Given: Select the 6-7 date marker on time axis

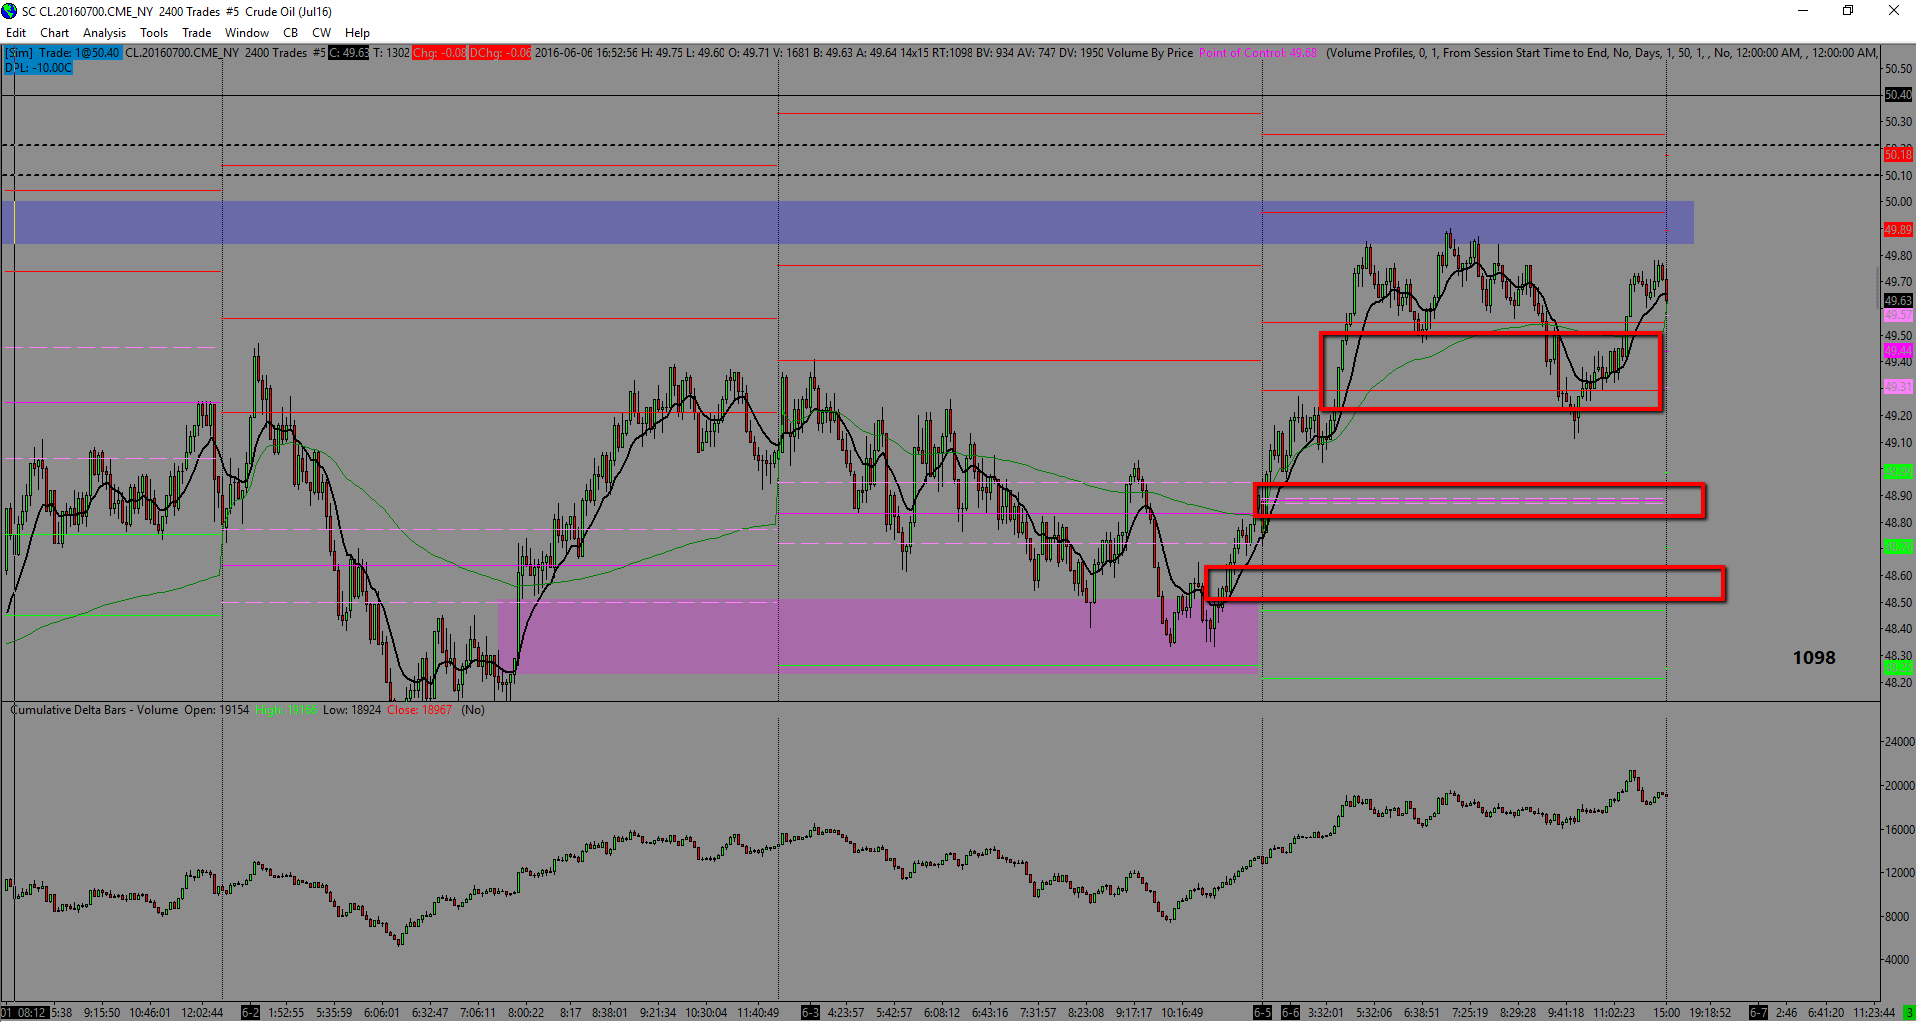Looking at the screenshot, I should (1757, 1013).
